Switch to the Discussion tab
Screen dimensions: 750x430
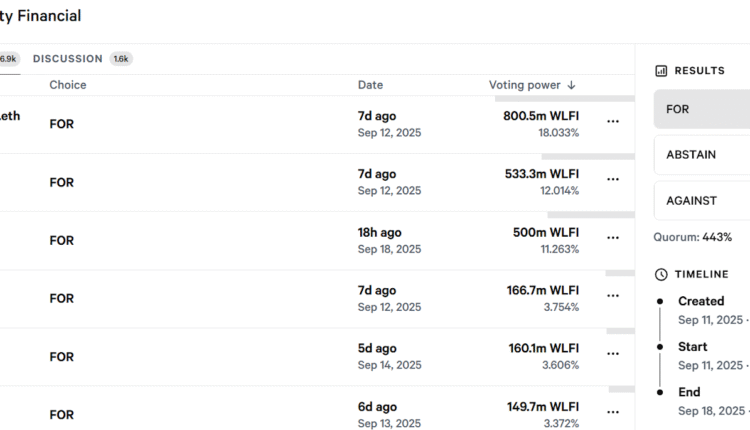coord(68,59)
